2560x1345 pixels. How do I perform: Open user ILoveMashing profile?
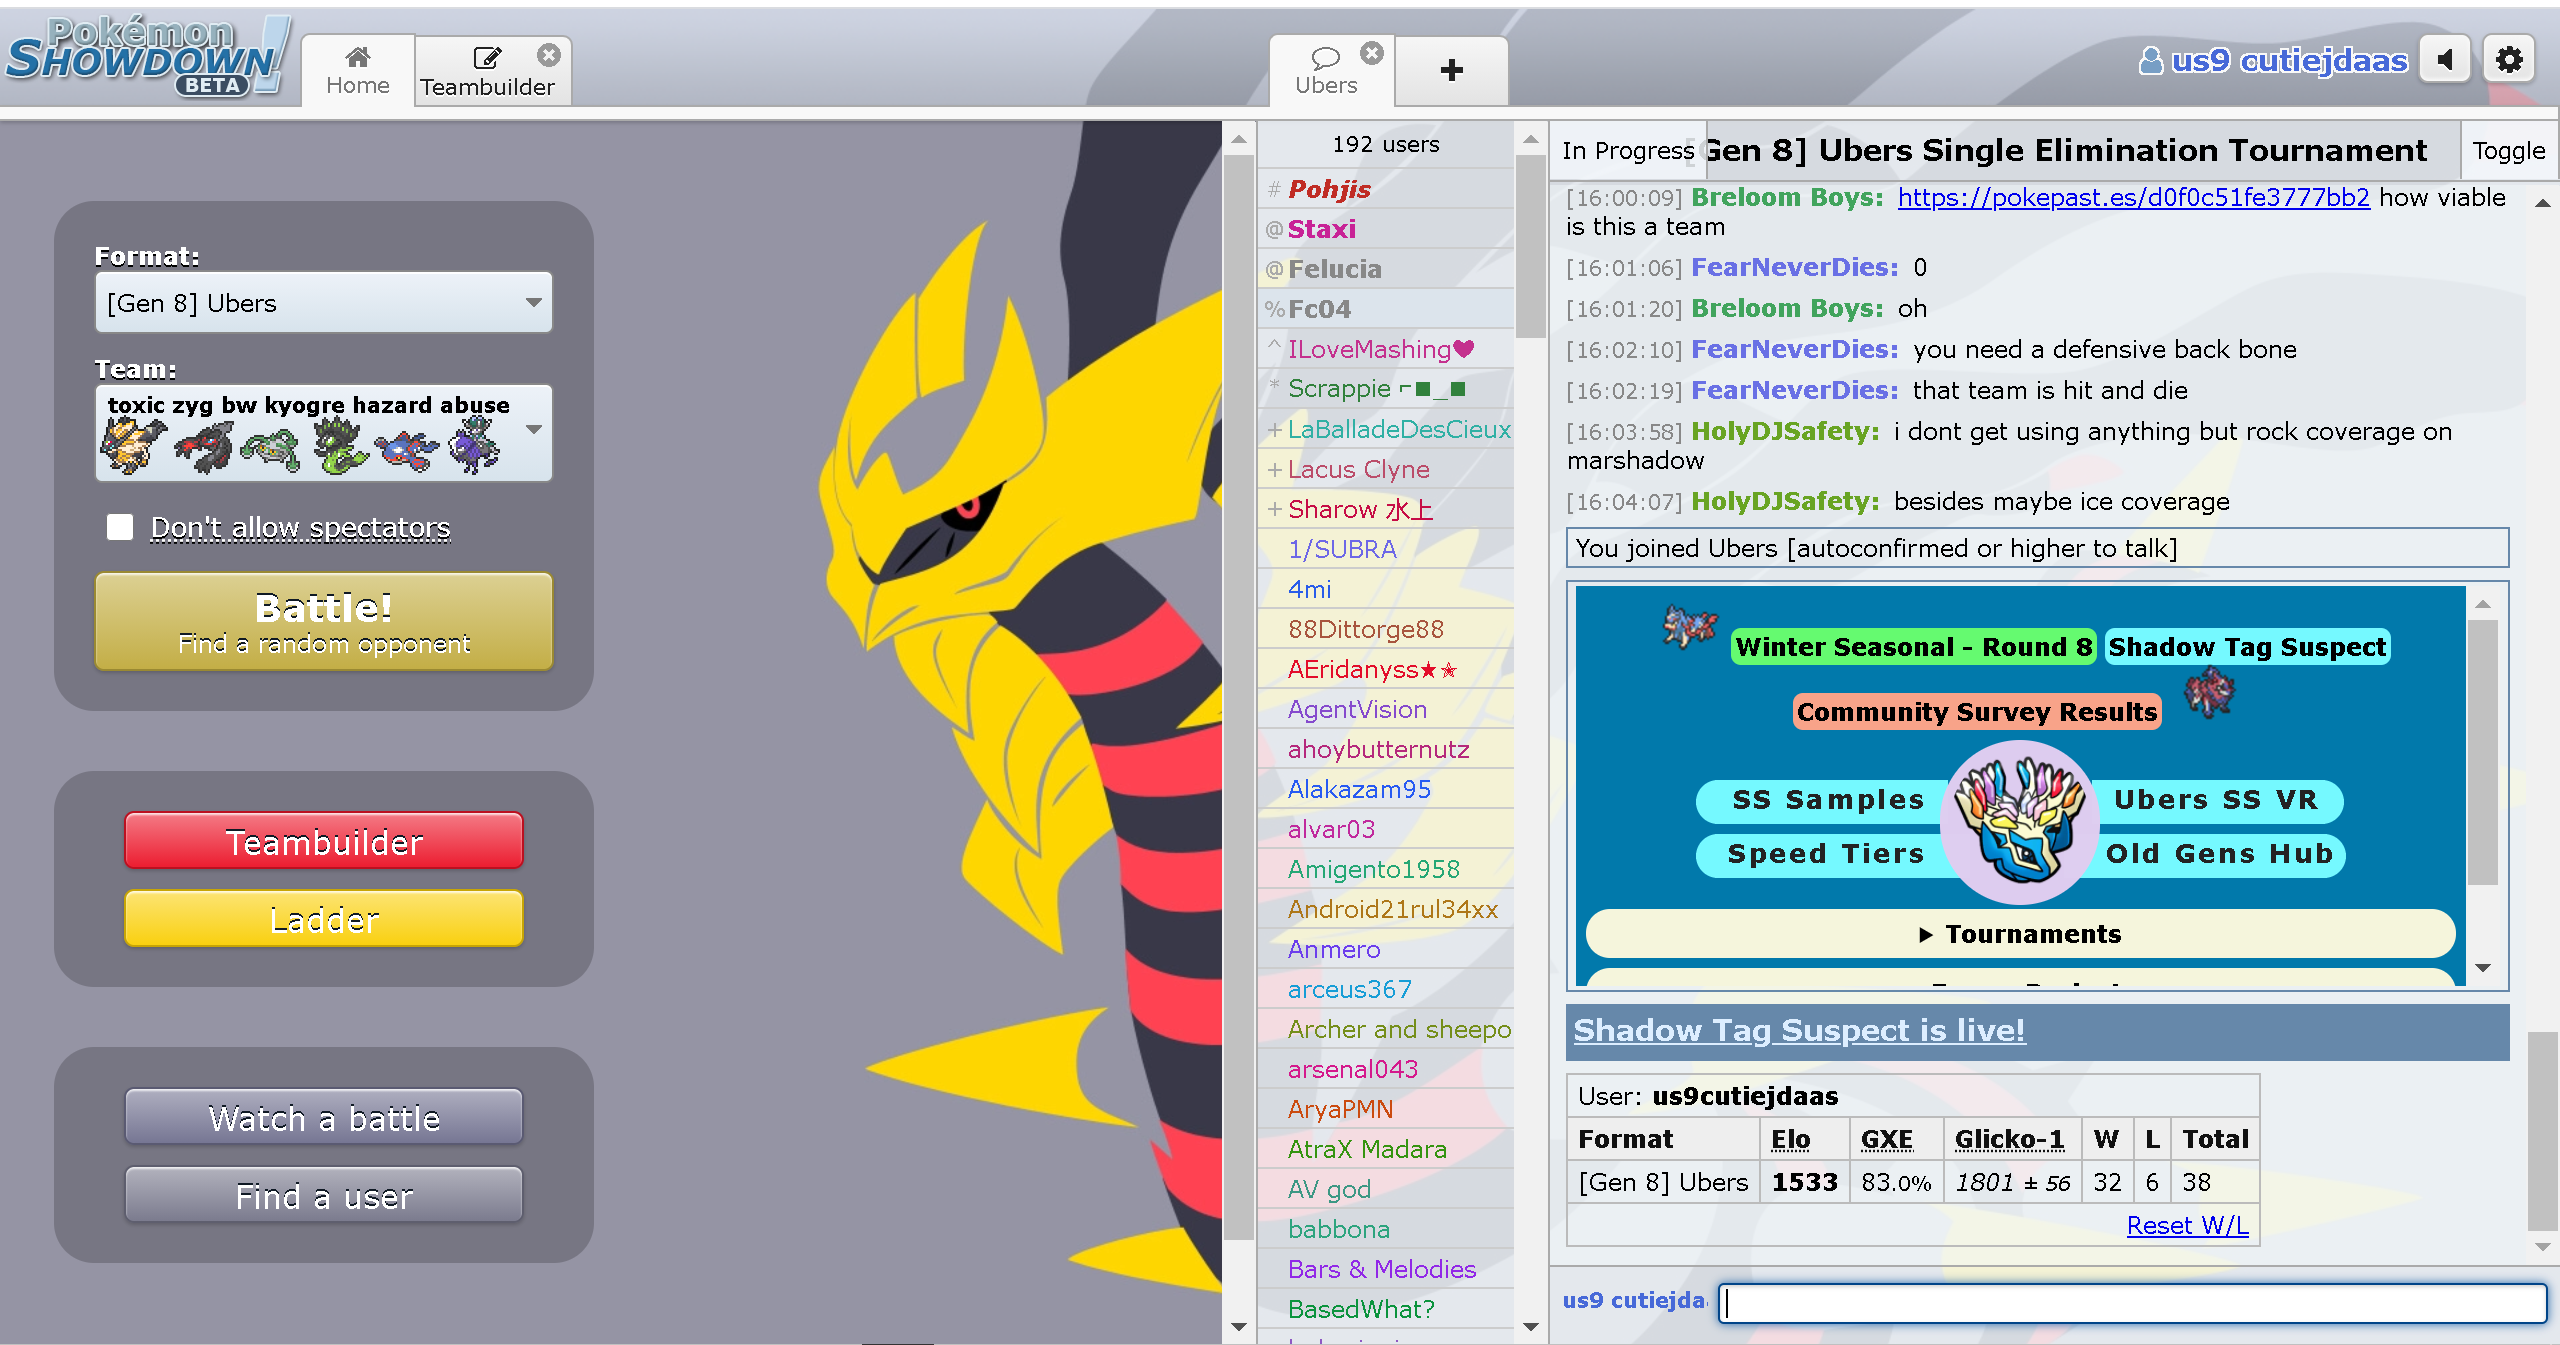[x=1385, y=349]
